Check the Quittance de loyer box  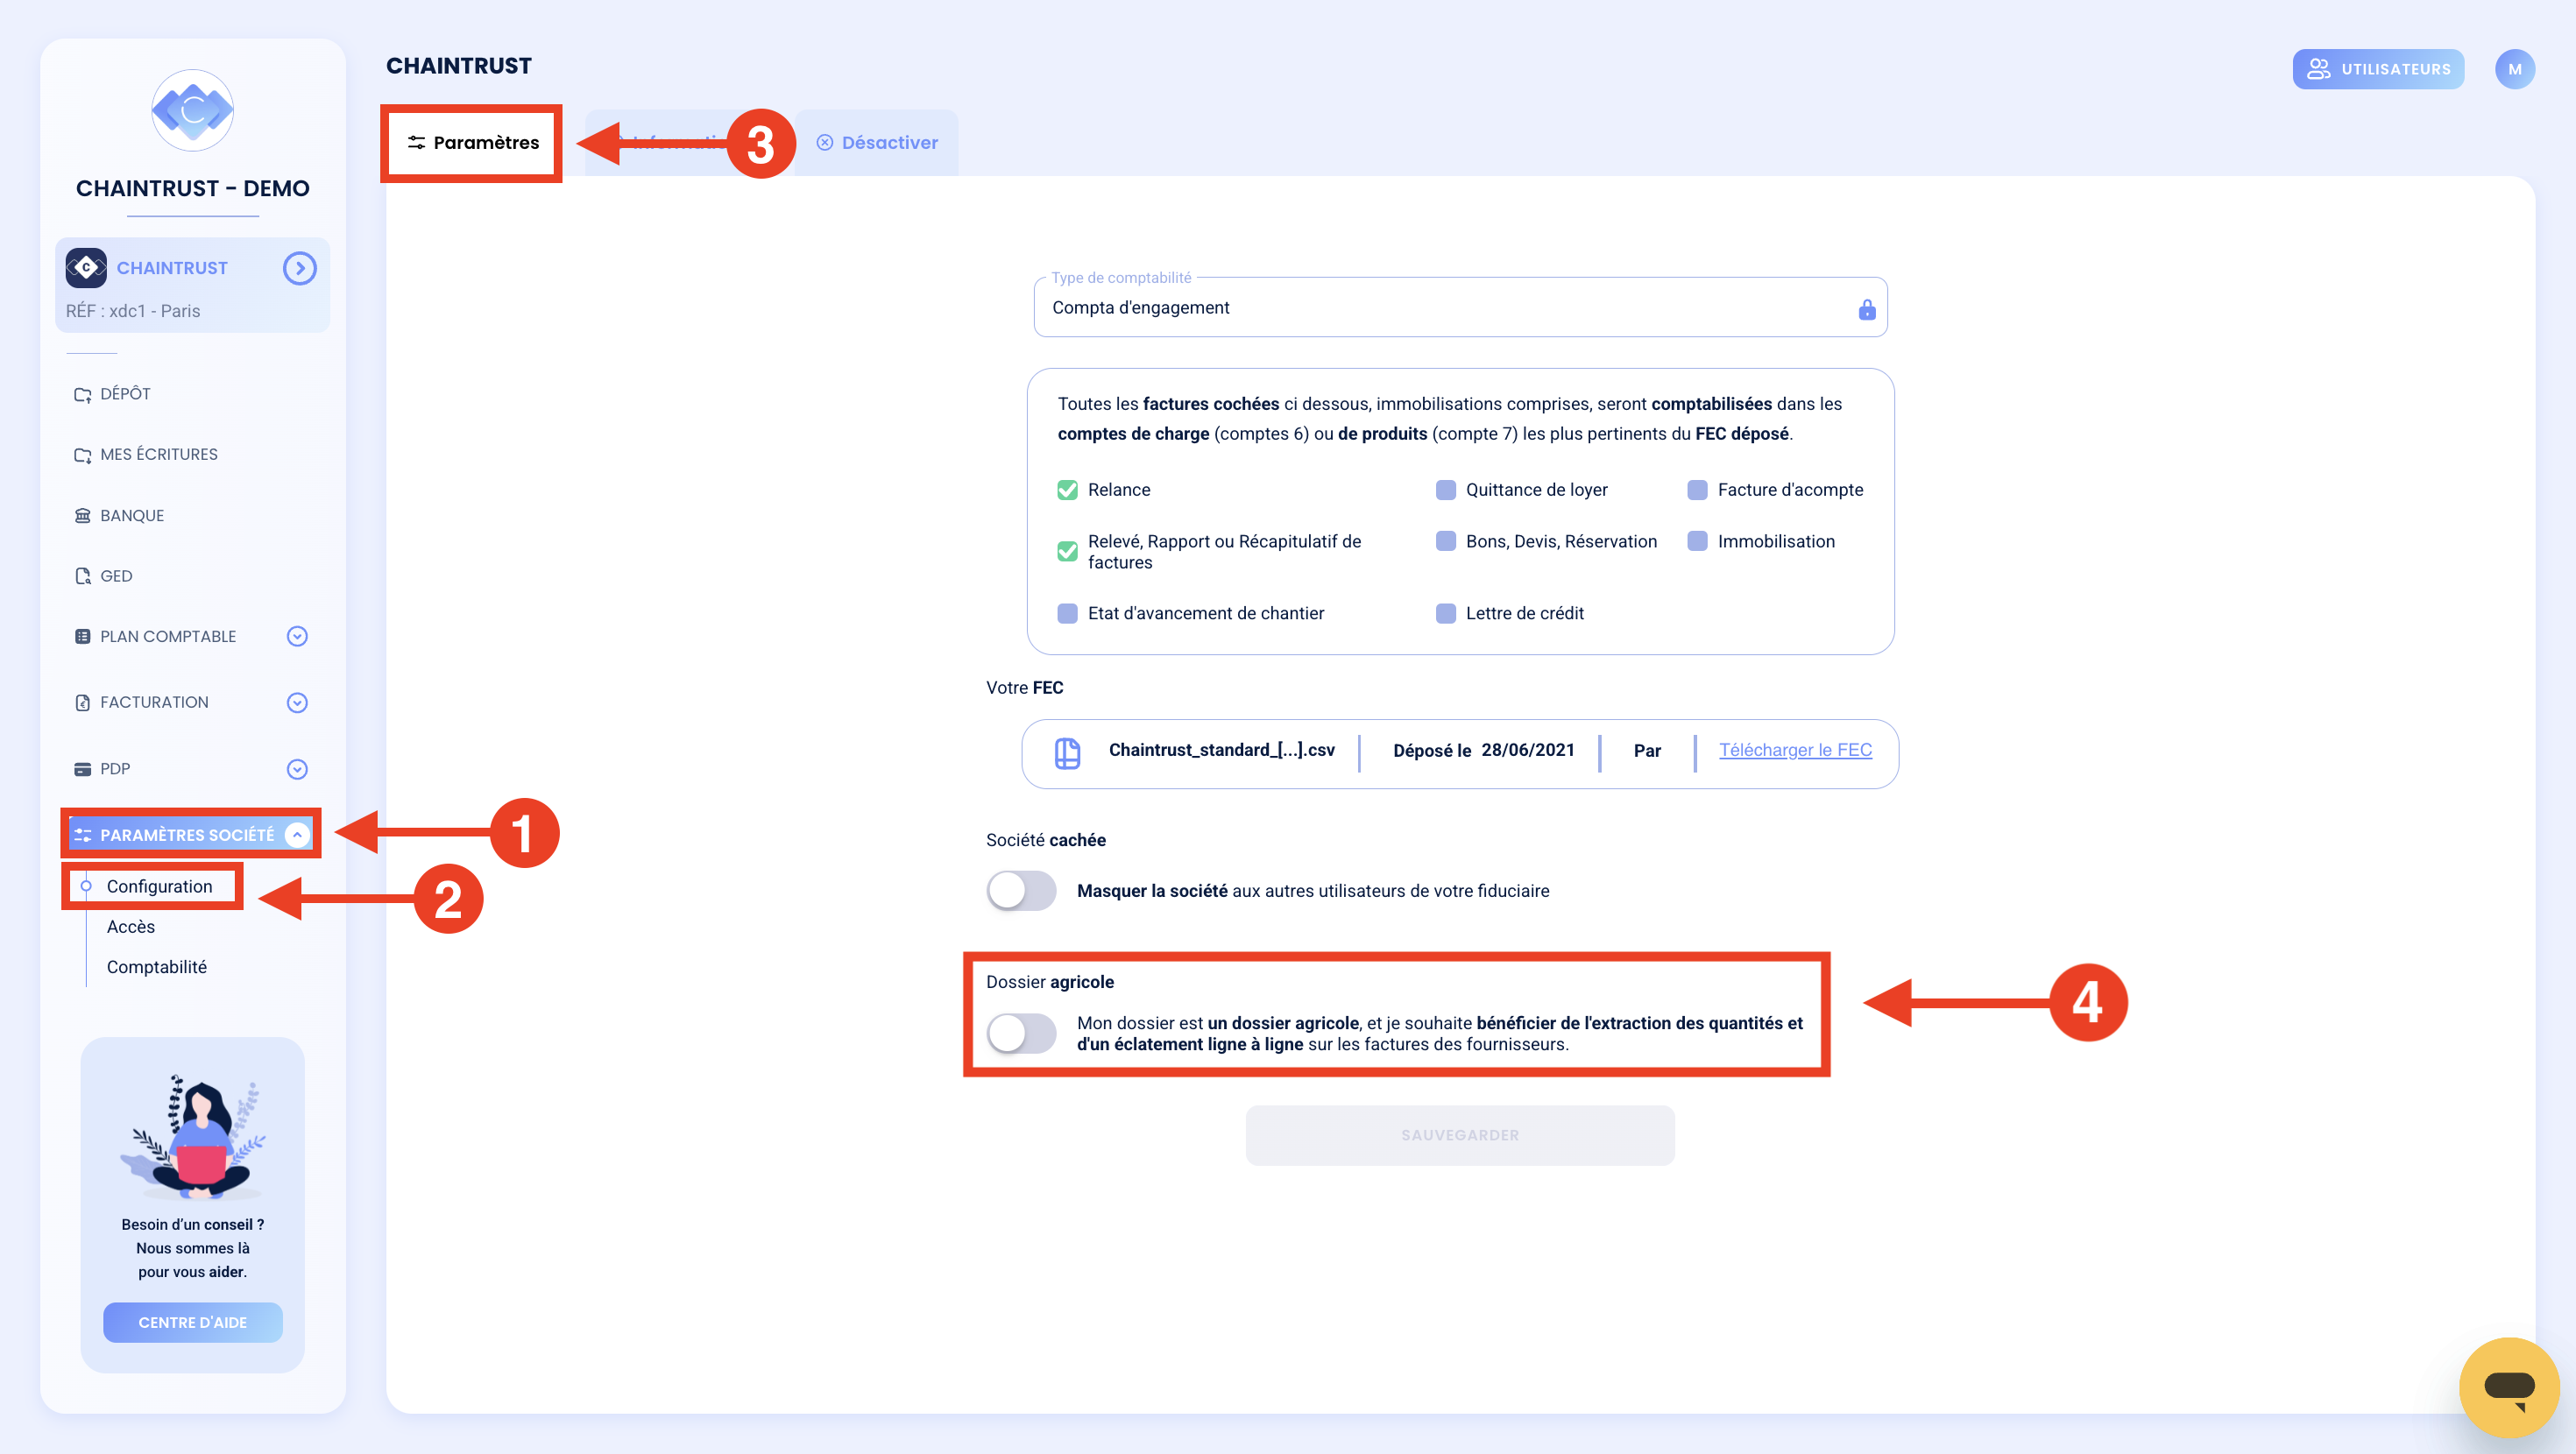click(1445, 490)
